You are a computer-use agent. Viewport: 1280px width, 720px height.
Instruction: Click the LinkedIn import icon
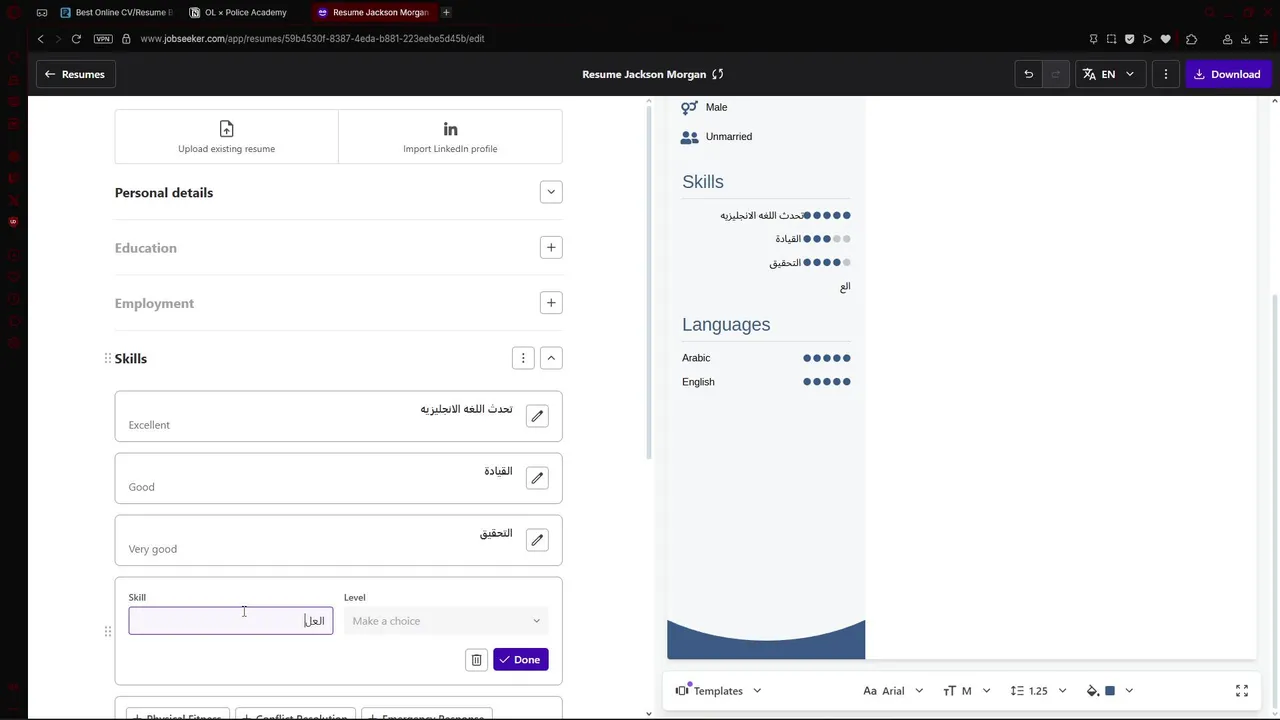[450, 129]
